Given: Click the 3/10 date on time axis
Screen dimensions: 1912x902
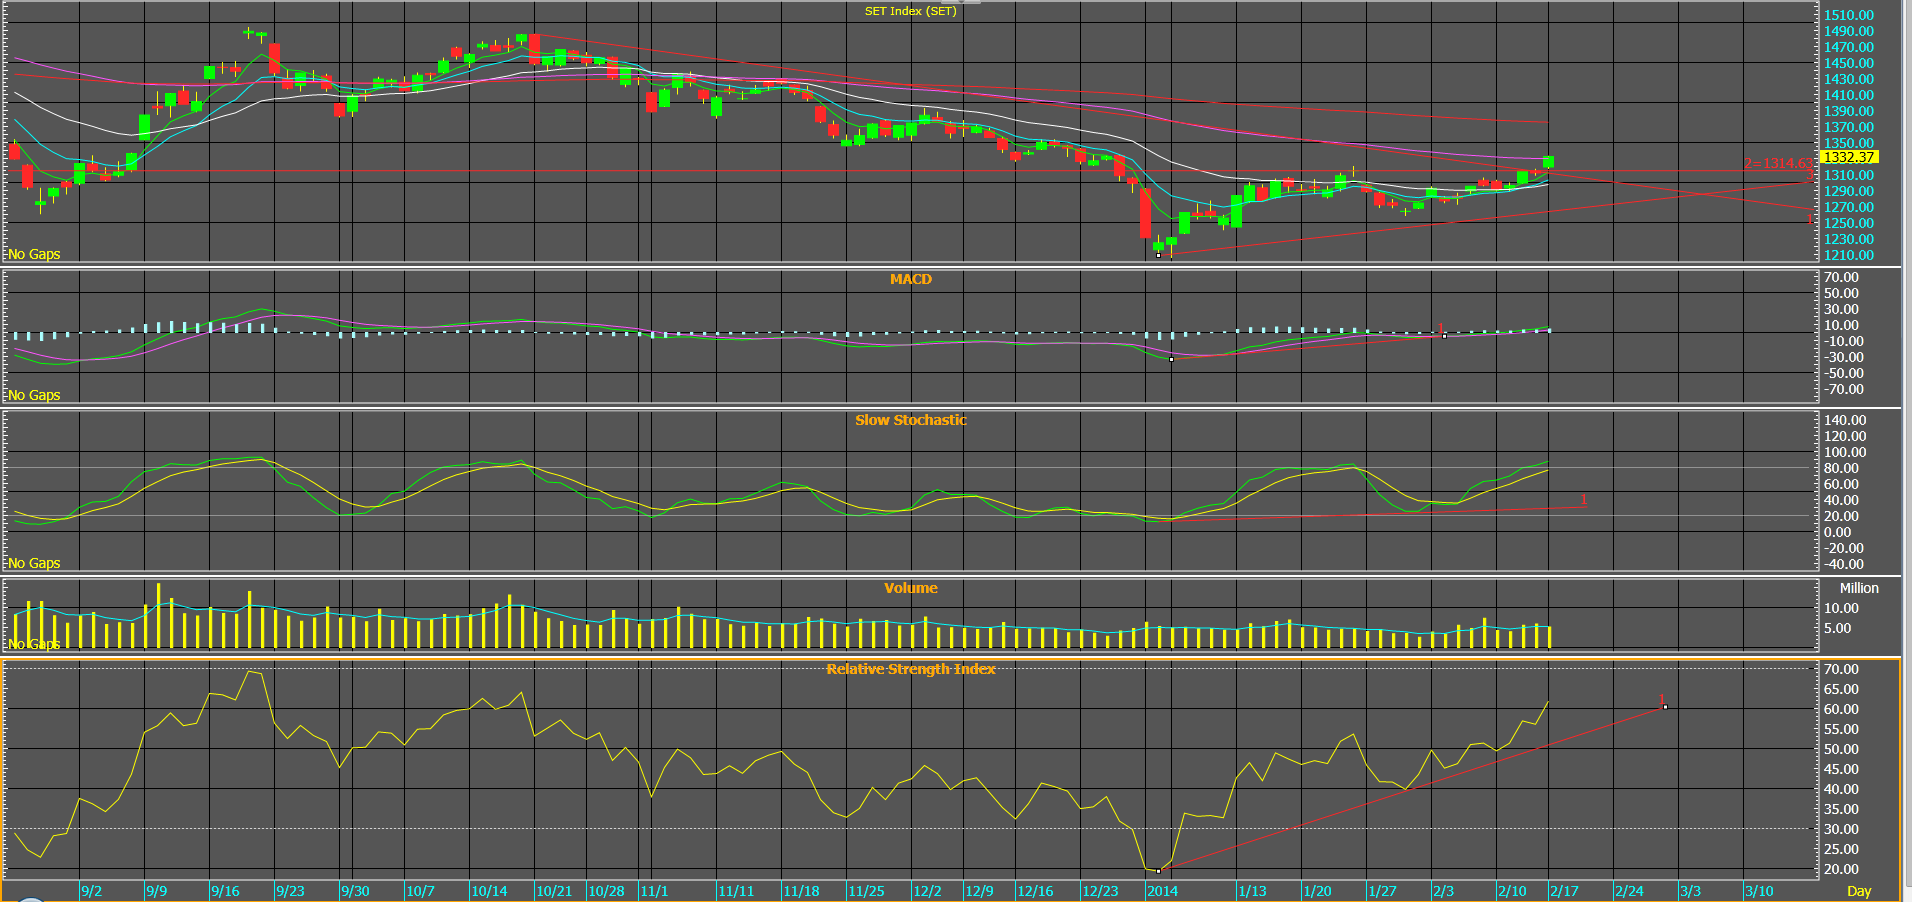Looking at the screenshot, I should pos(1759,891).
